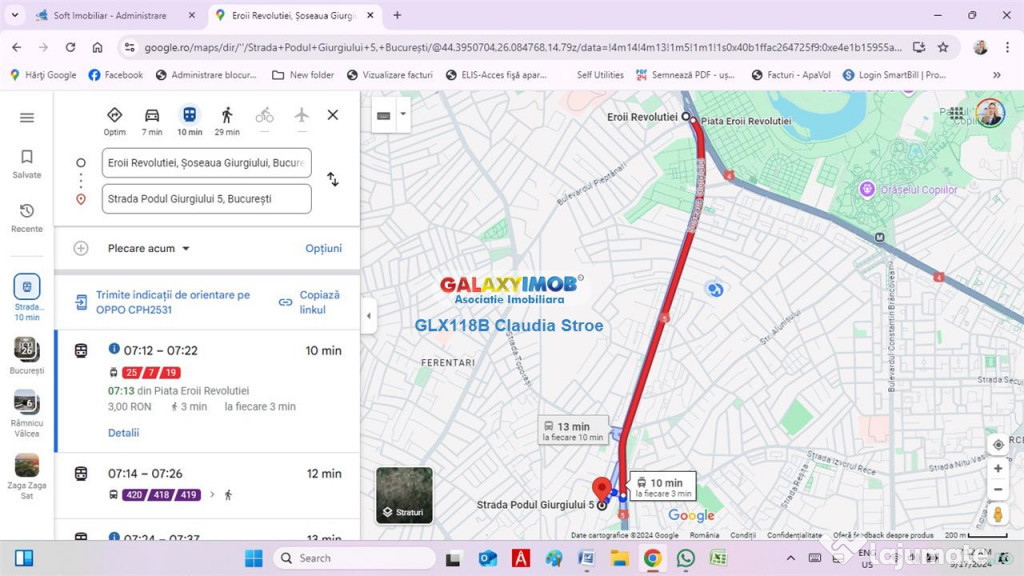Open Login SmartBill bookmark
This screenshot has height=576, width=1024.
[x=894, y=75]
